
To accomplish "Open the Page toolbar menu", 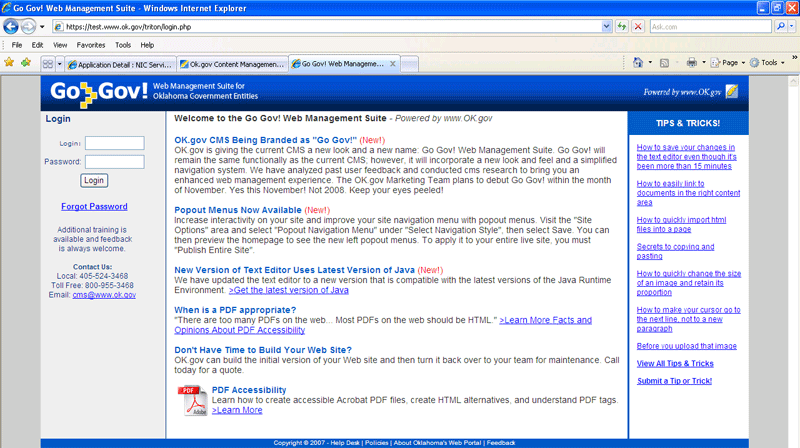I will pos(728,63).
